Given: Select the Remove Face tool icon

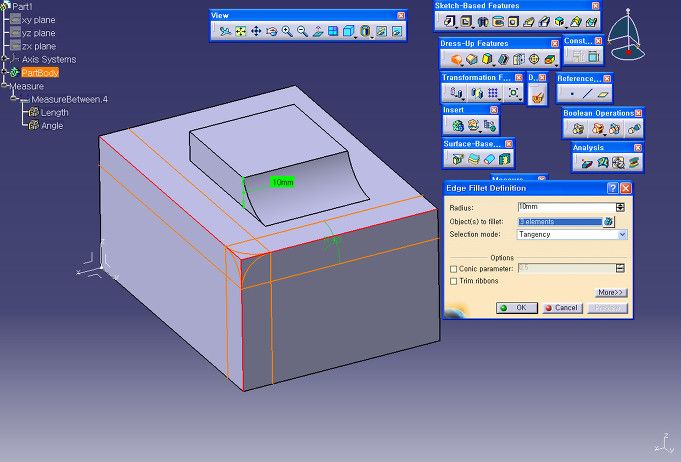Looking at the screenshot, I should [x=550, y=59].
